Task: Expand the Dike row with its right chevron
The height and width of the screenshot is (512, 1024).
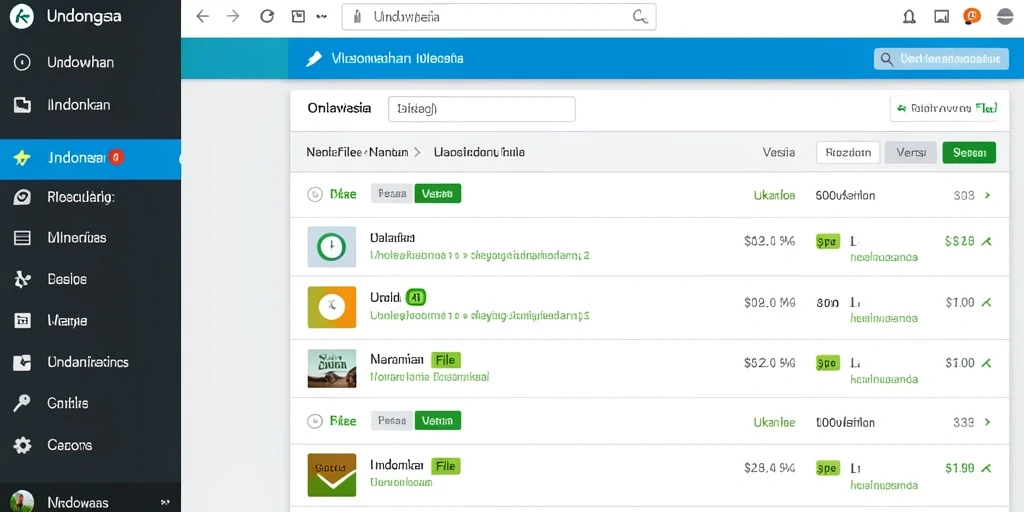Action: click(987, 195)
